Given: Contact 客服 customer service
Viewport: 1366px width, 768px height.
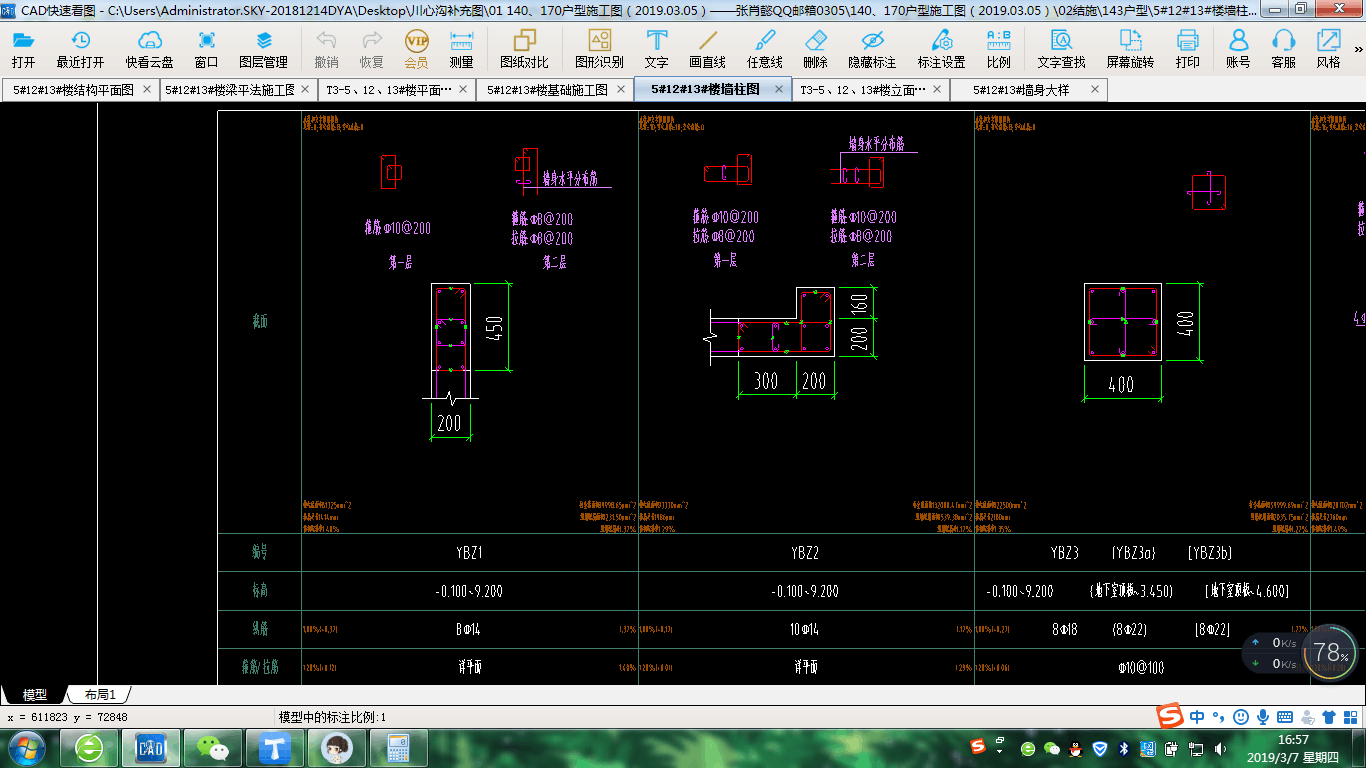Looking at the screenshot, I should point(1283,49).
